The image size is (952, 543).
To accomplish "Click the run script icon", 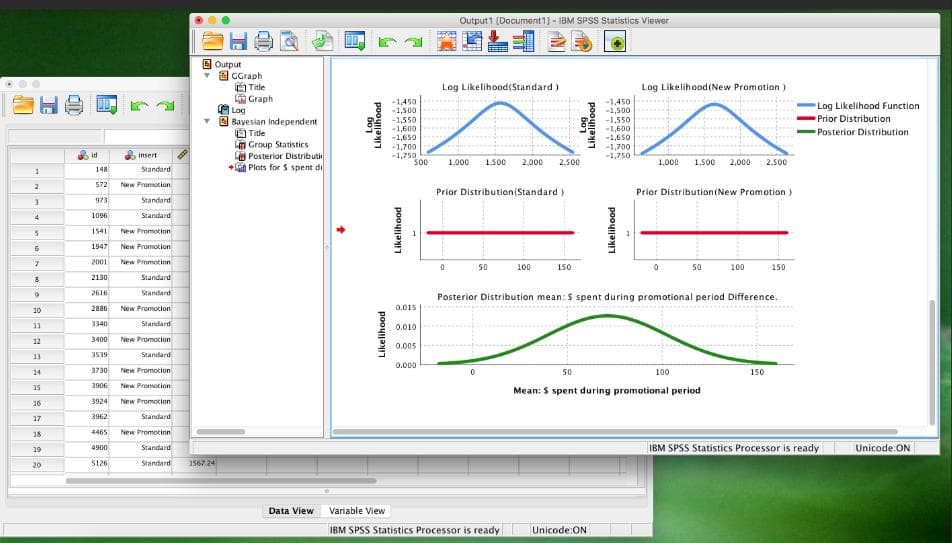I will pyautogui.click(x=582, y=41).
